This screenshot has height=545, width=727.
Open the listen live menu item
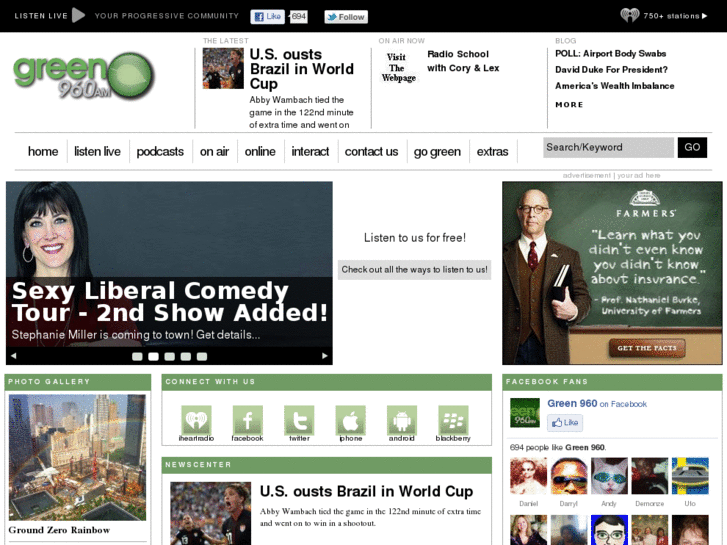(x=97, y=151)
